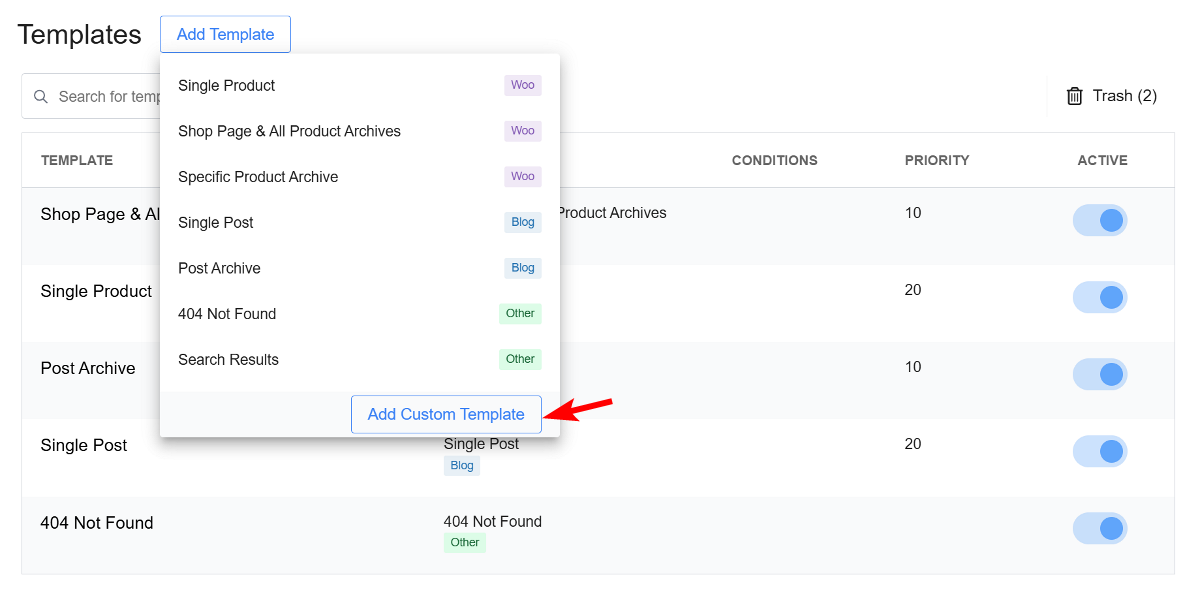Image resolution: width=1200 pixels, height=592 pixels.
Task: Pick Post Archive from the template list
Action: [219, 268]
